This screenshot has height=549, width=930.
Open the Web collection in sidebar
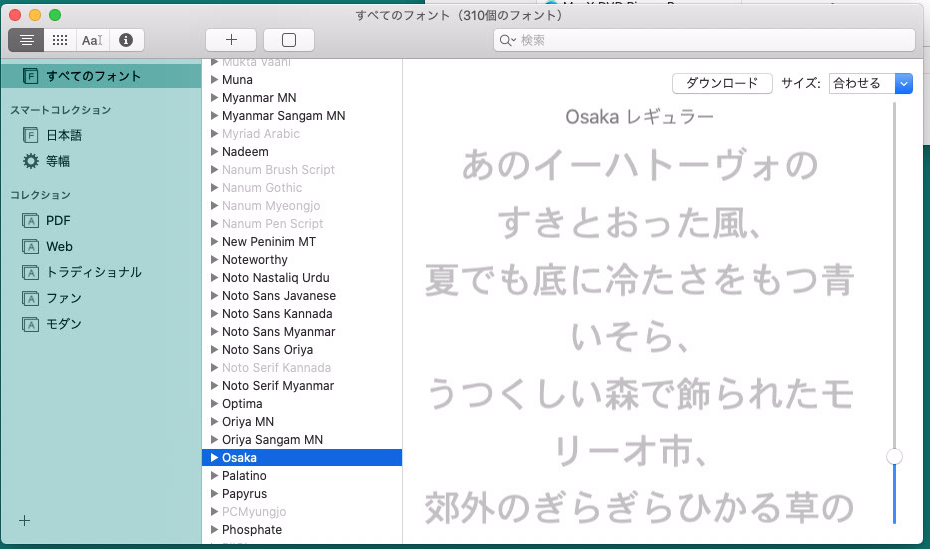point(59,246)
